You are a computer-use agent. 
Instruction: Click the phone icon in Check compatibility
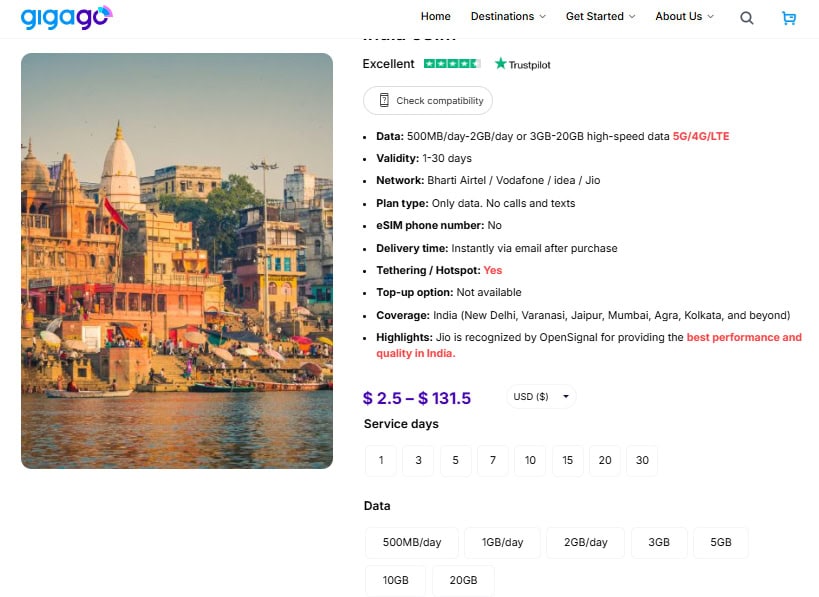(x=384, y=100)
